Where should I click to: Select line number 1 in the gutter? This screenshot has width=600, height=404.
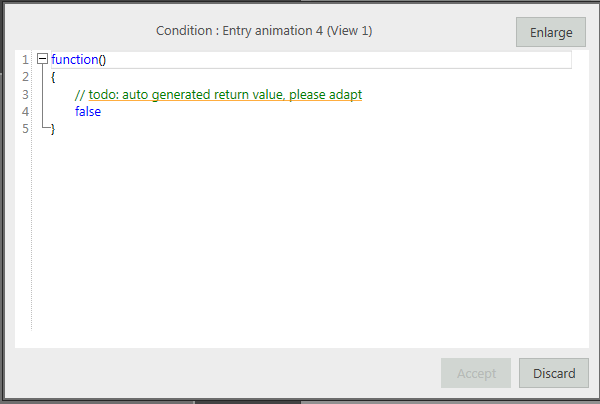tap(25, 60)
